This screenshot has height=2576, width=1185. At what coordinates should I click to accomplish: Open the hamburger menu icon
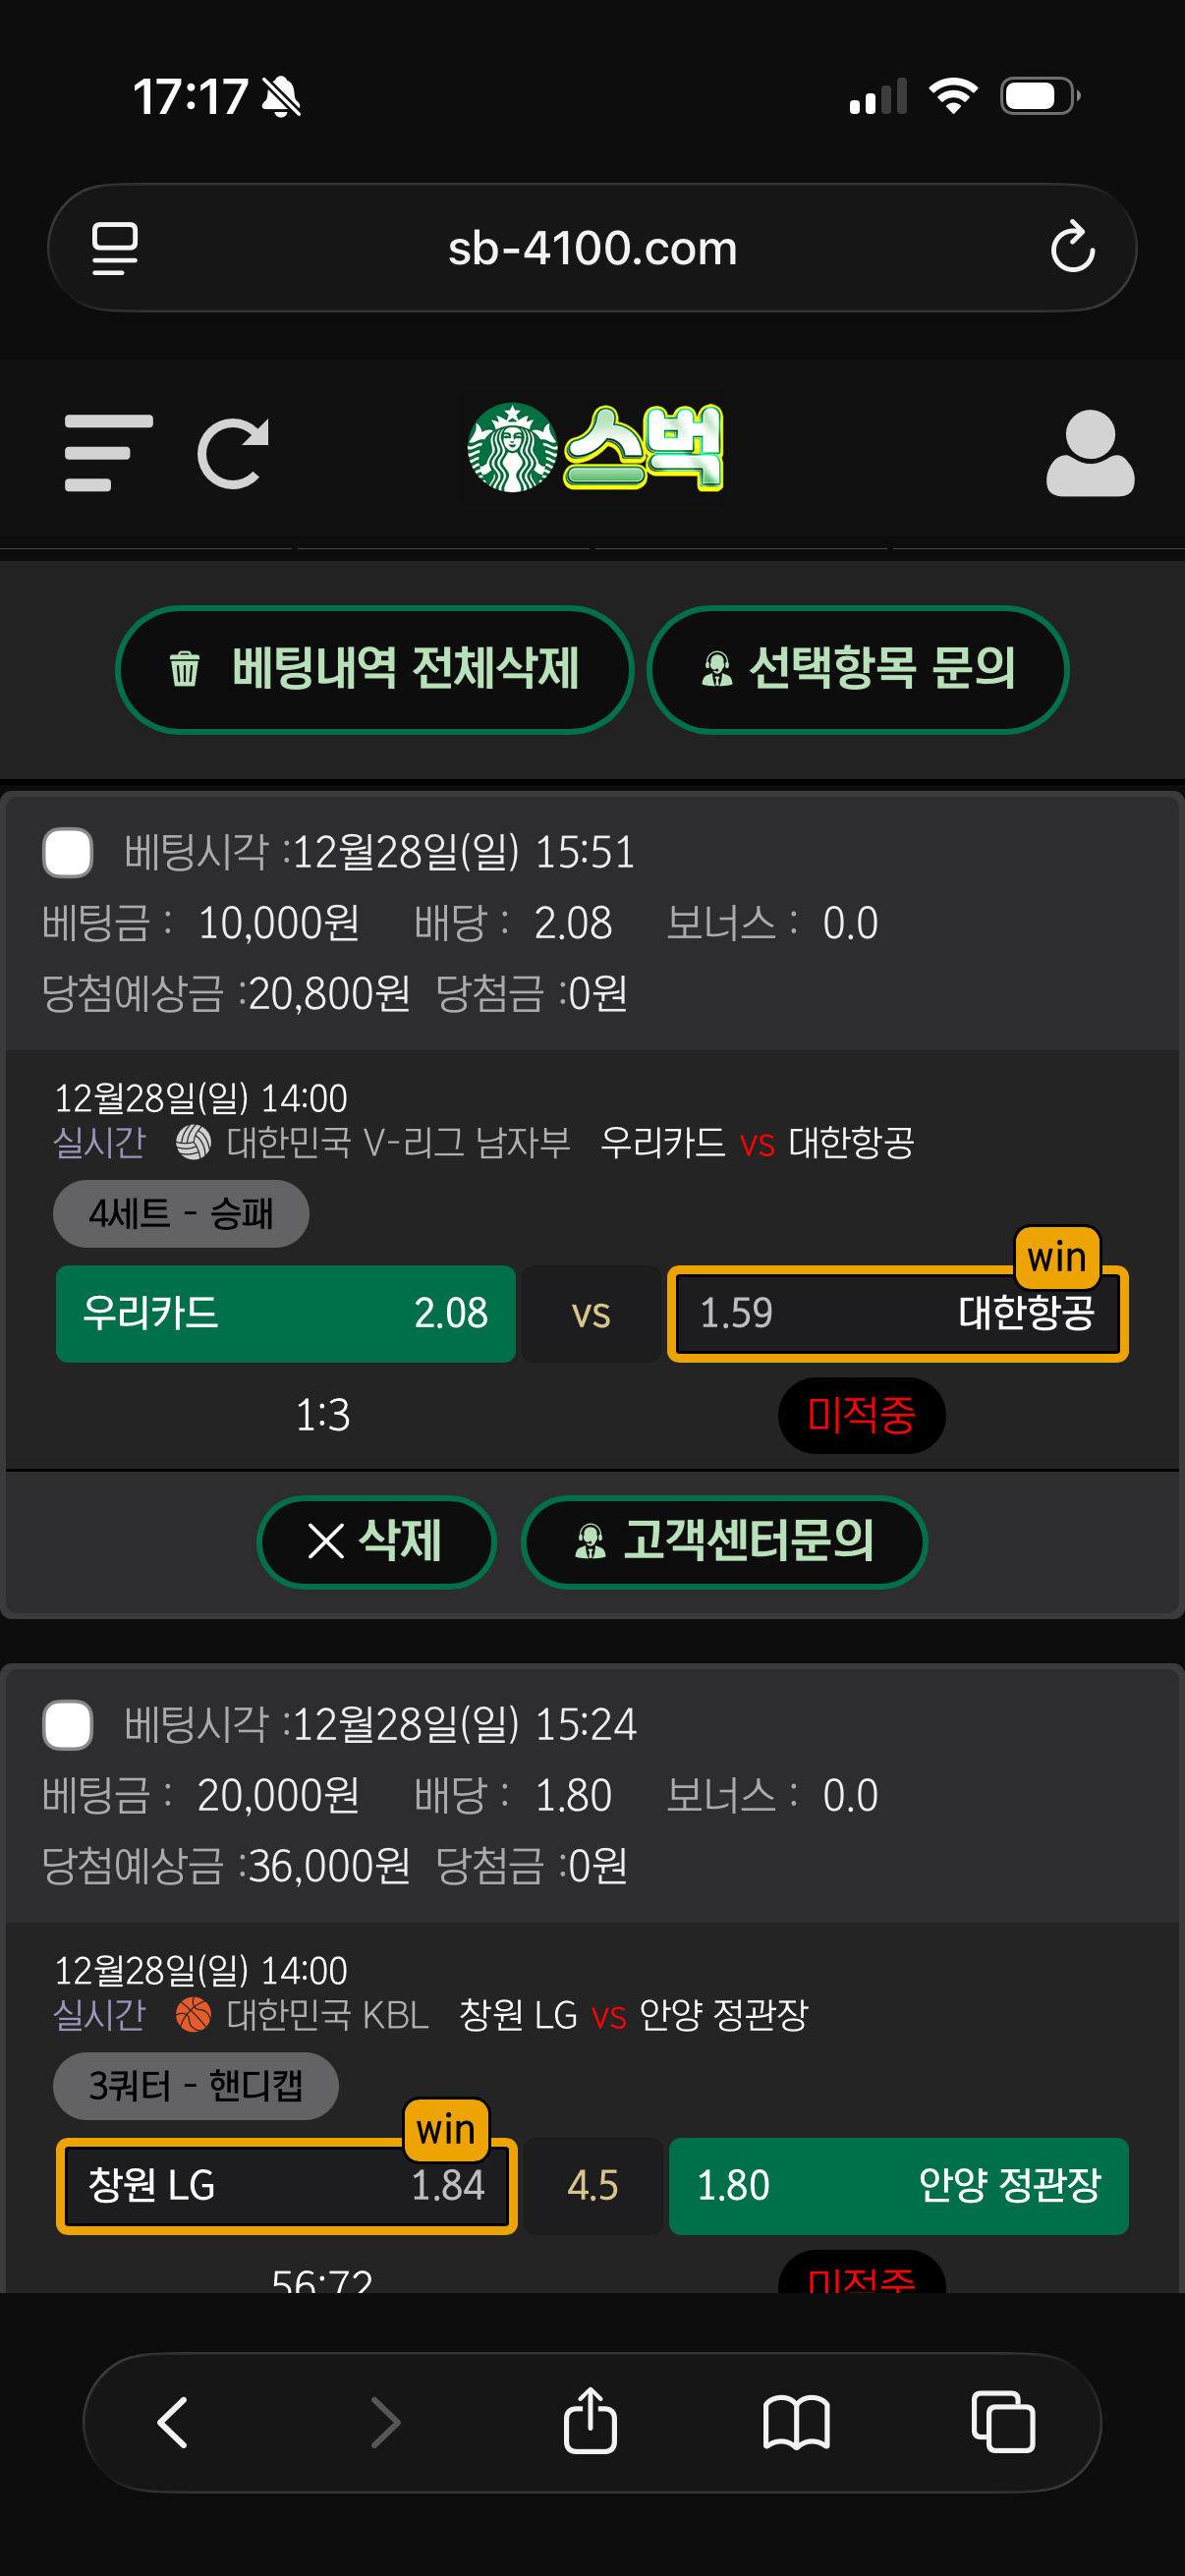coord(108,453)
